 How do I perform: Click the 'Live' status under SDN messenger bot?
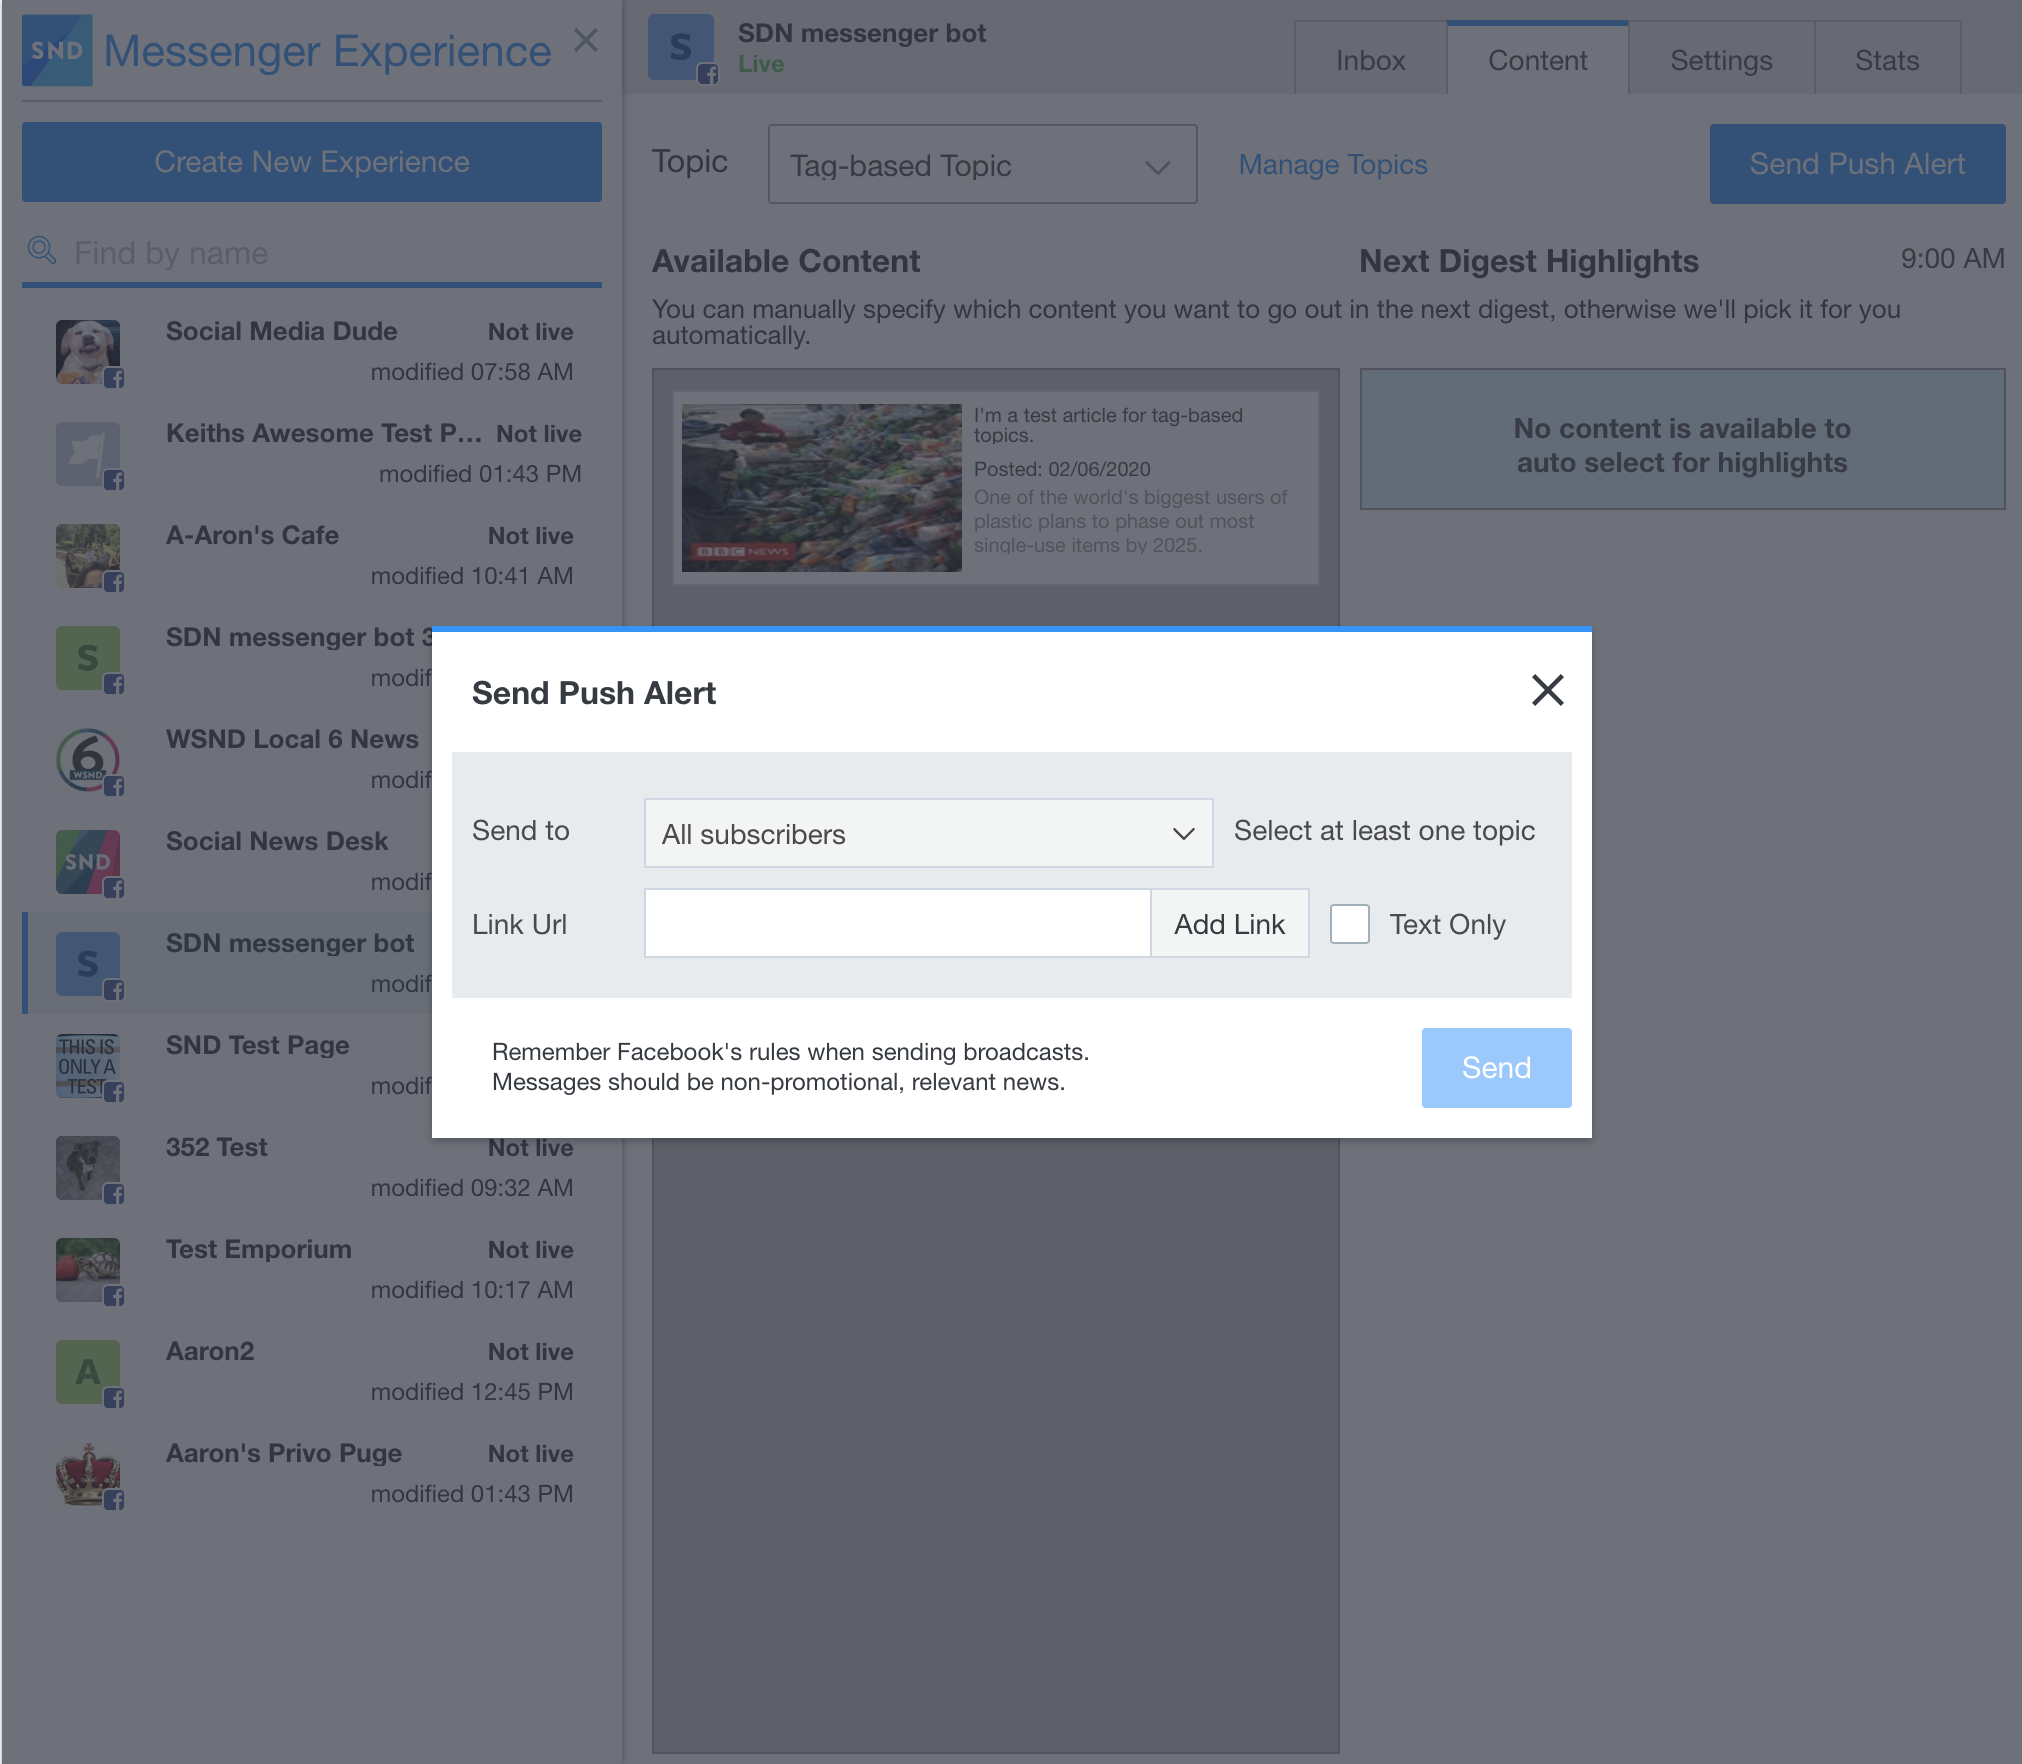[761, 64]
